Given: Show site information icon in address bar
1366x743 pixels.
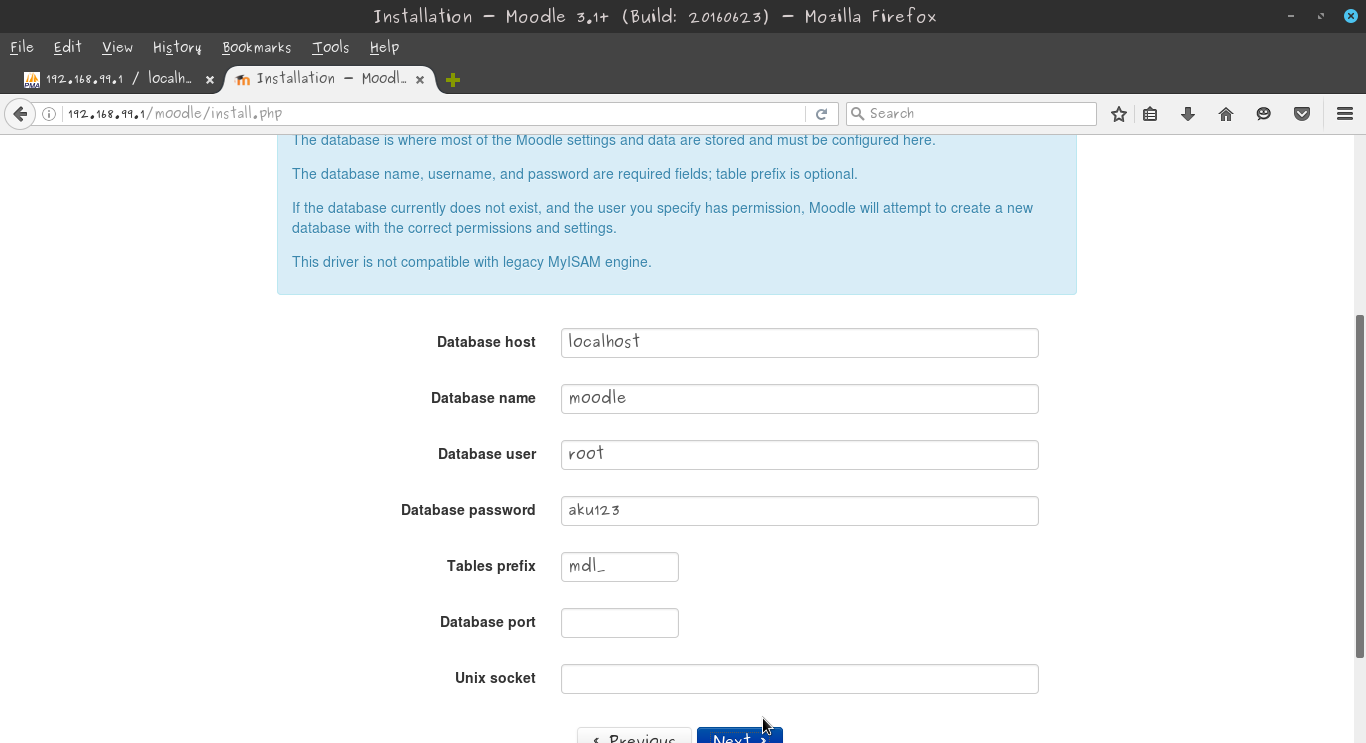Looking at the screenshot, I should pyautogui.click(x=49, y=114).
